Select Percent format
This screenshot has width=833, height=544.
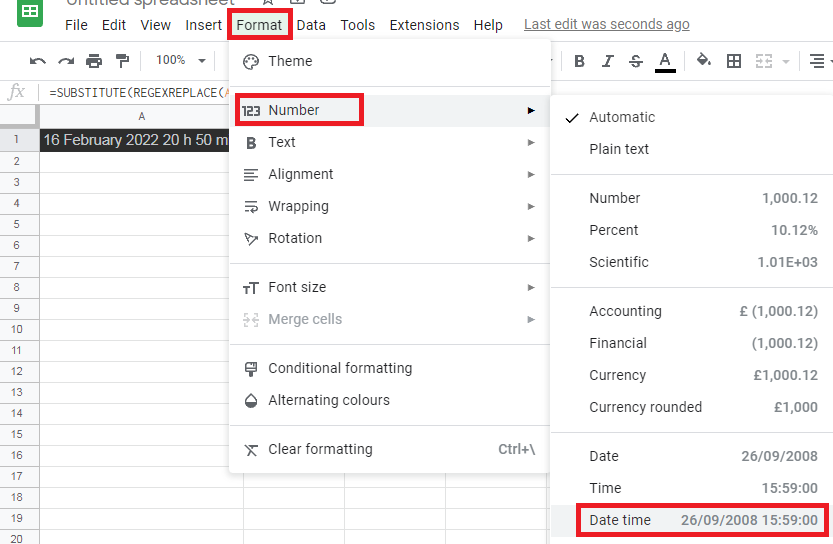692,230
